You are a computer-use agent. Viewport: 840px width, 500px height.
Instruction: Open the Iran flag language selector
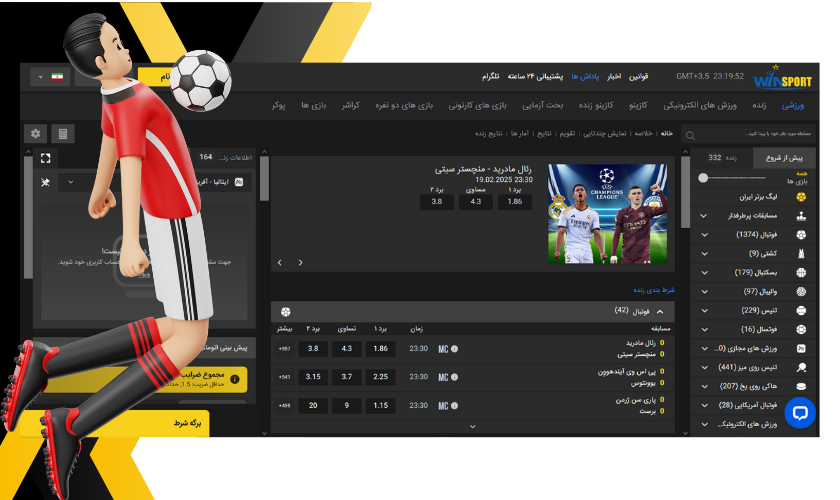click(50, 77)
